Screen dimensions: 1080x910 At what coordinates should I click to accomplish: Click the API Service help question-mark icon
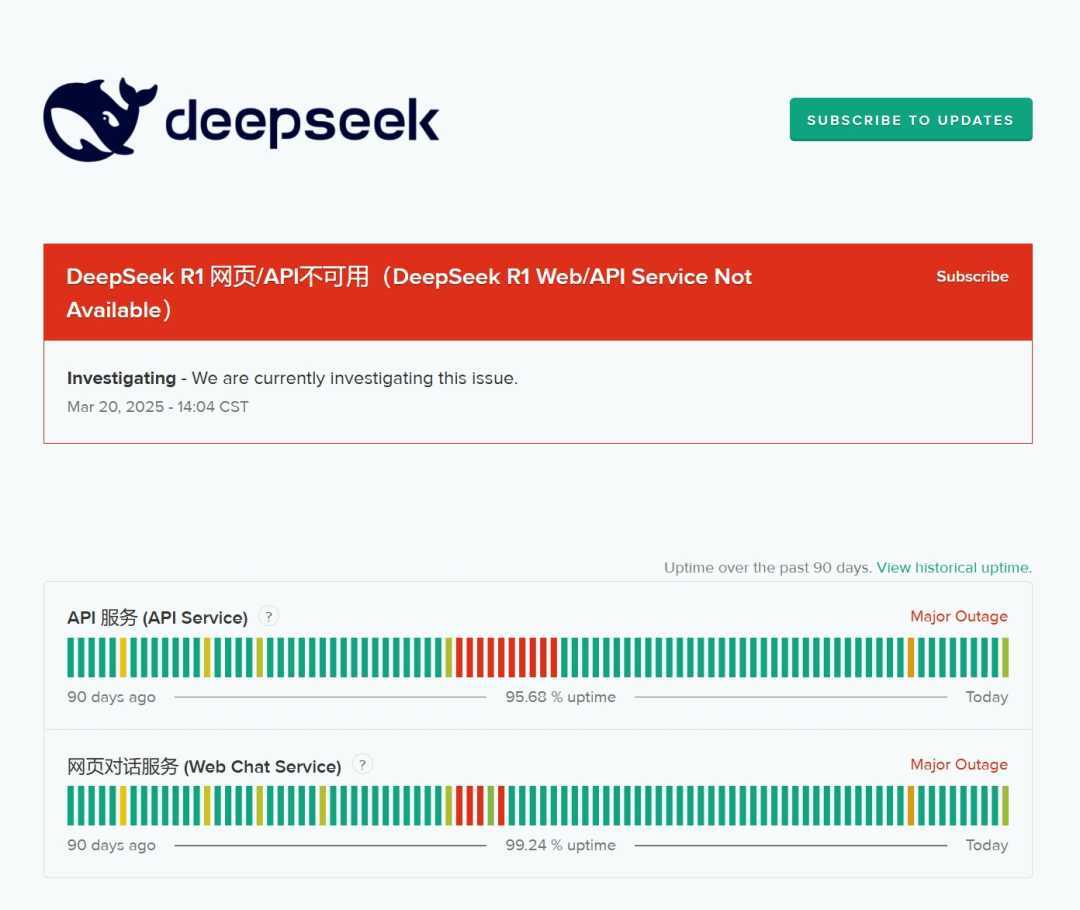point(269,616)
